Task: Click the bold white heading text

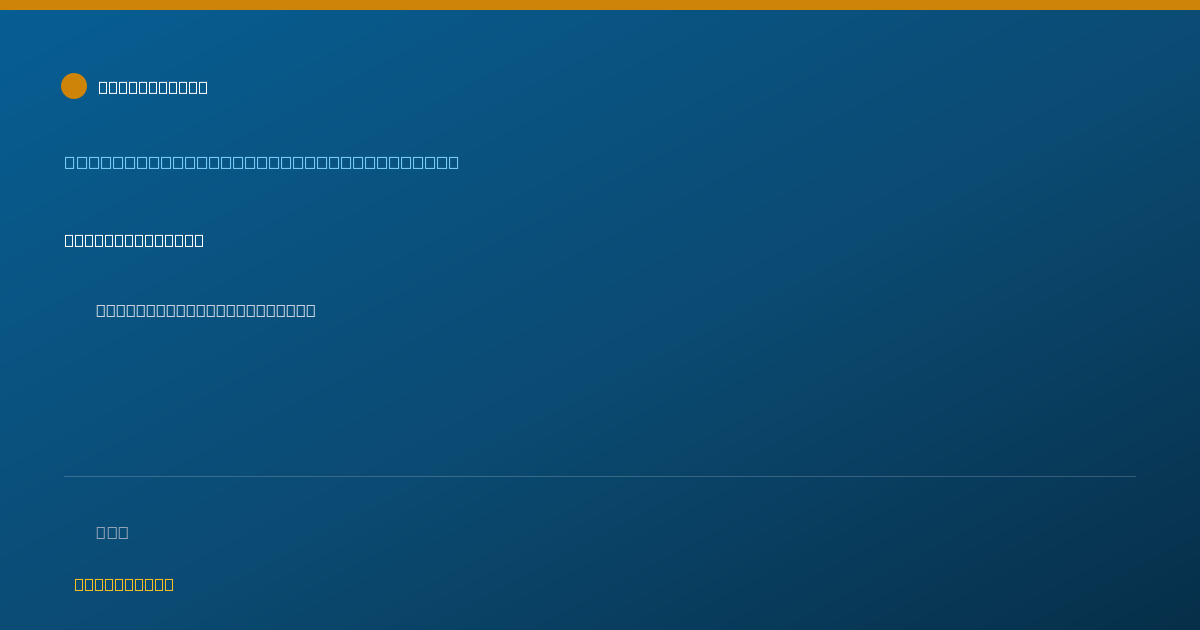Action: (134, 240)
